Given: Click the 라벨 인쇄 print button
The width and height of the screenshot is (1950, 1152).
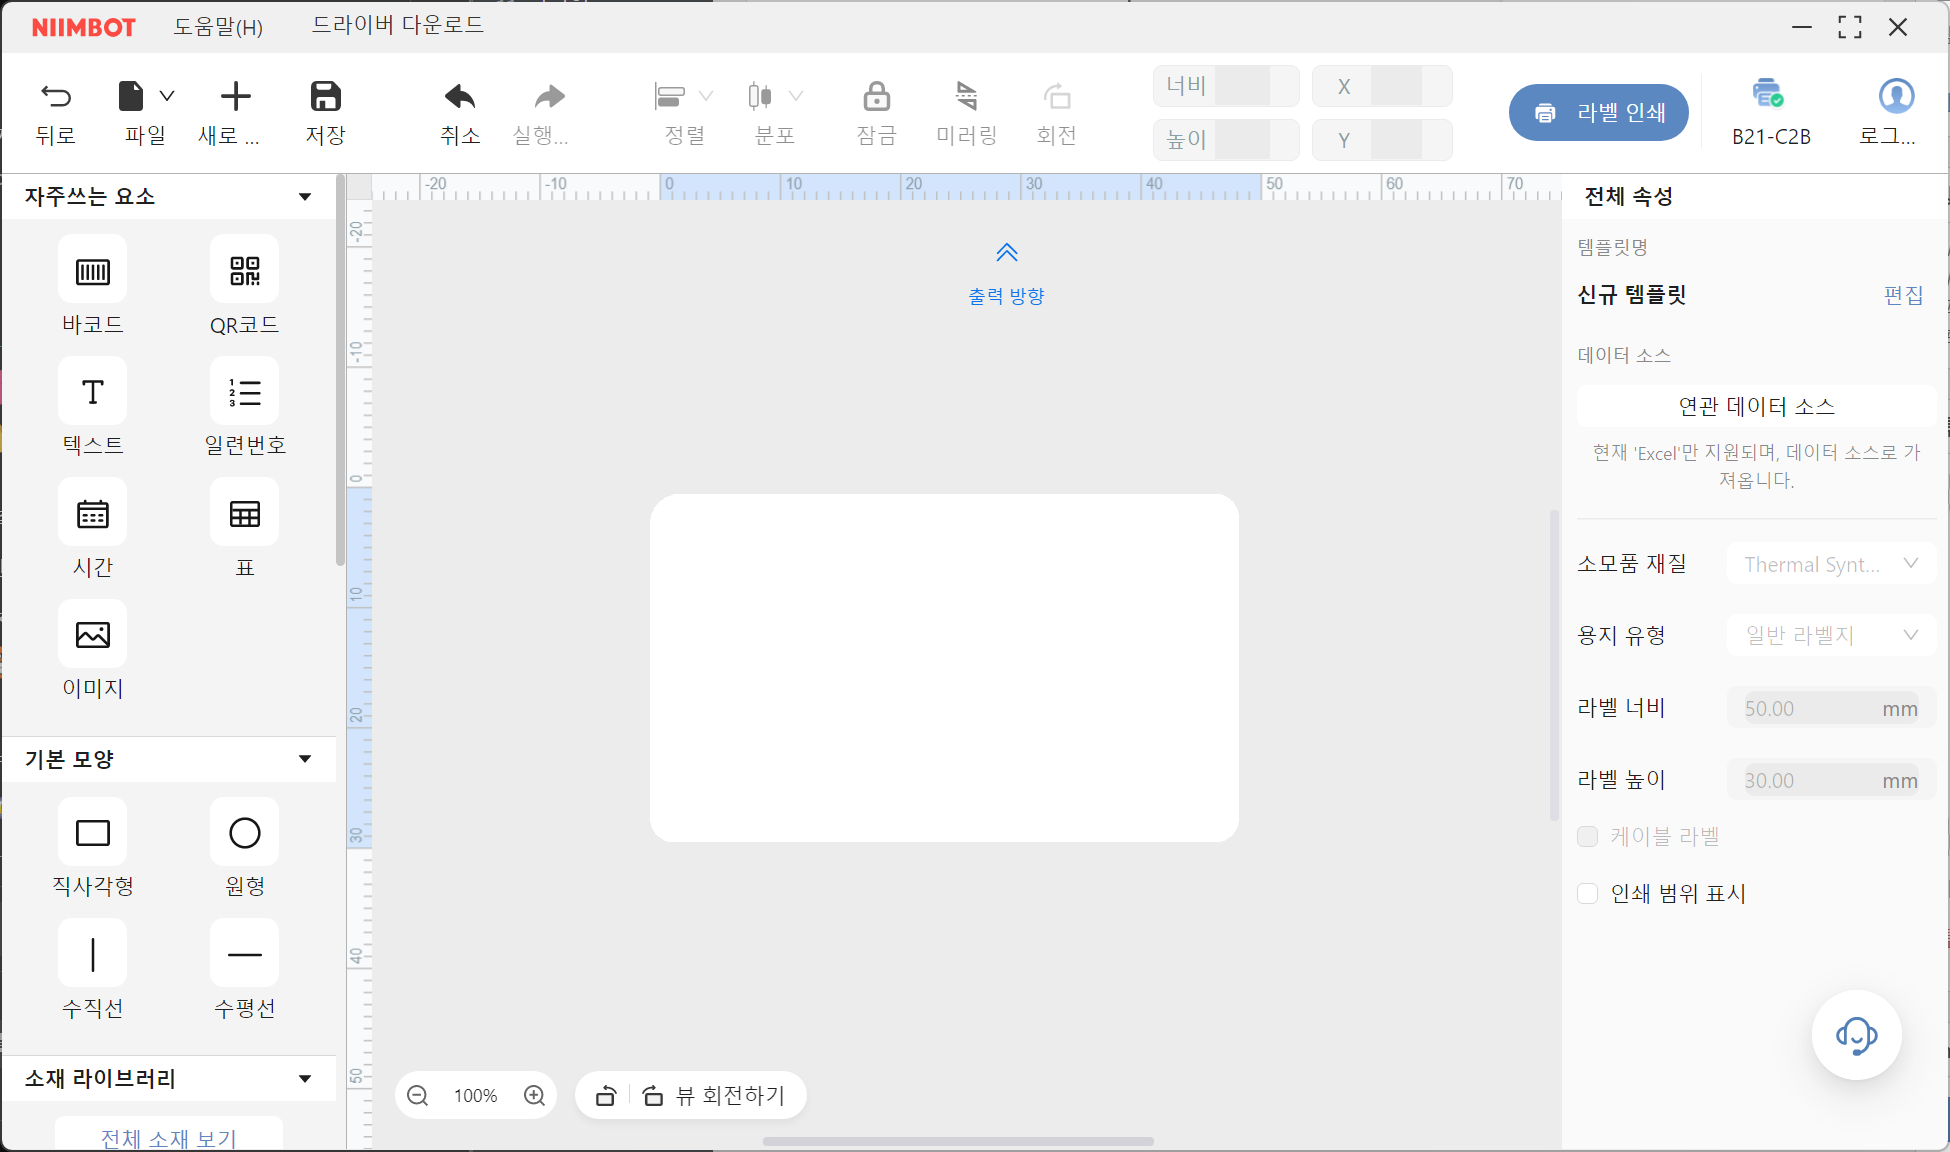Looking at the screenshot, I should tap(1598, 112).
